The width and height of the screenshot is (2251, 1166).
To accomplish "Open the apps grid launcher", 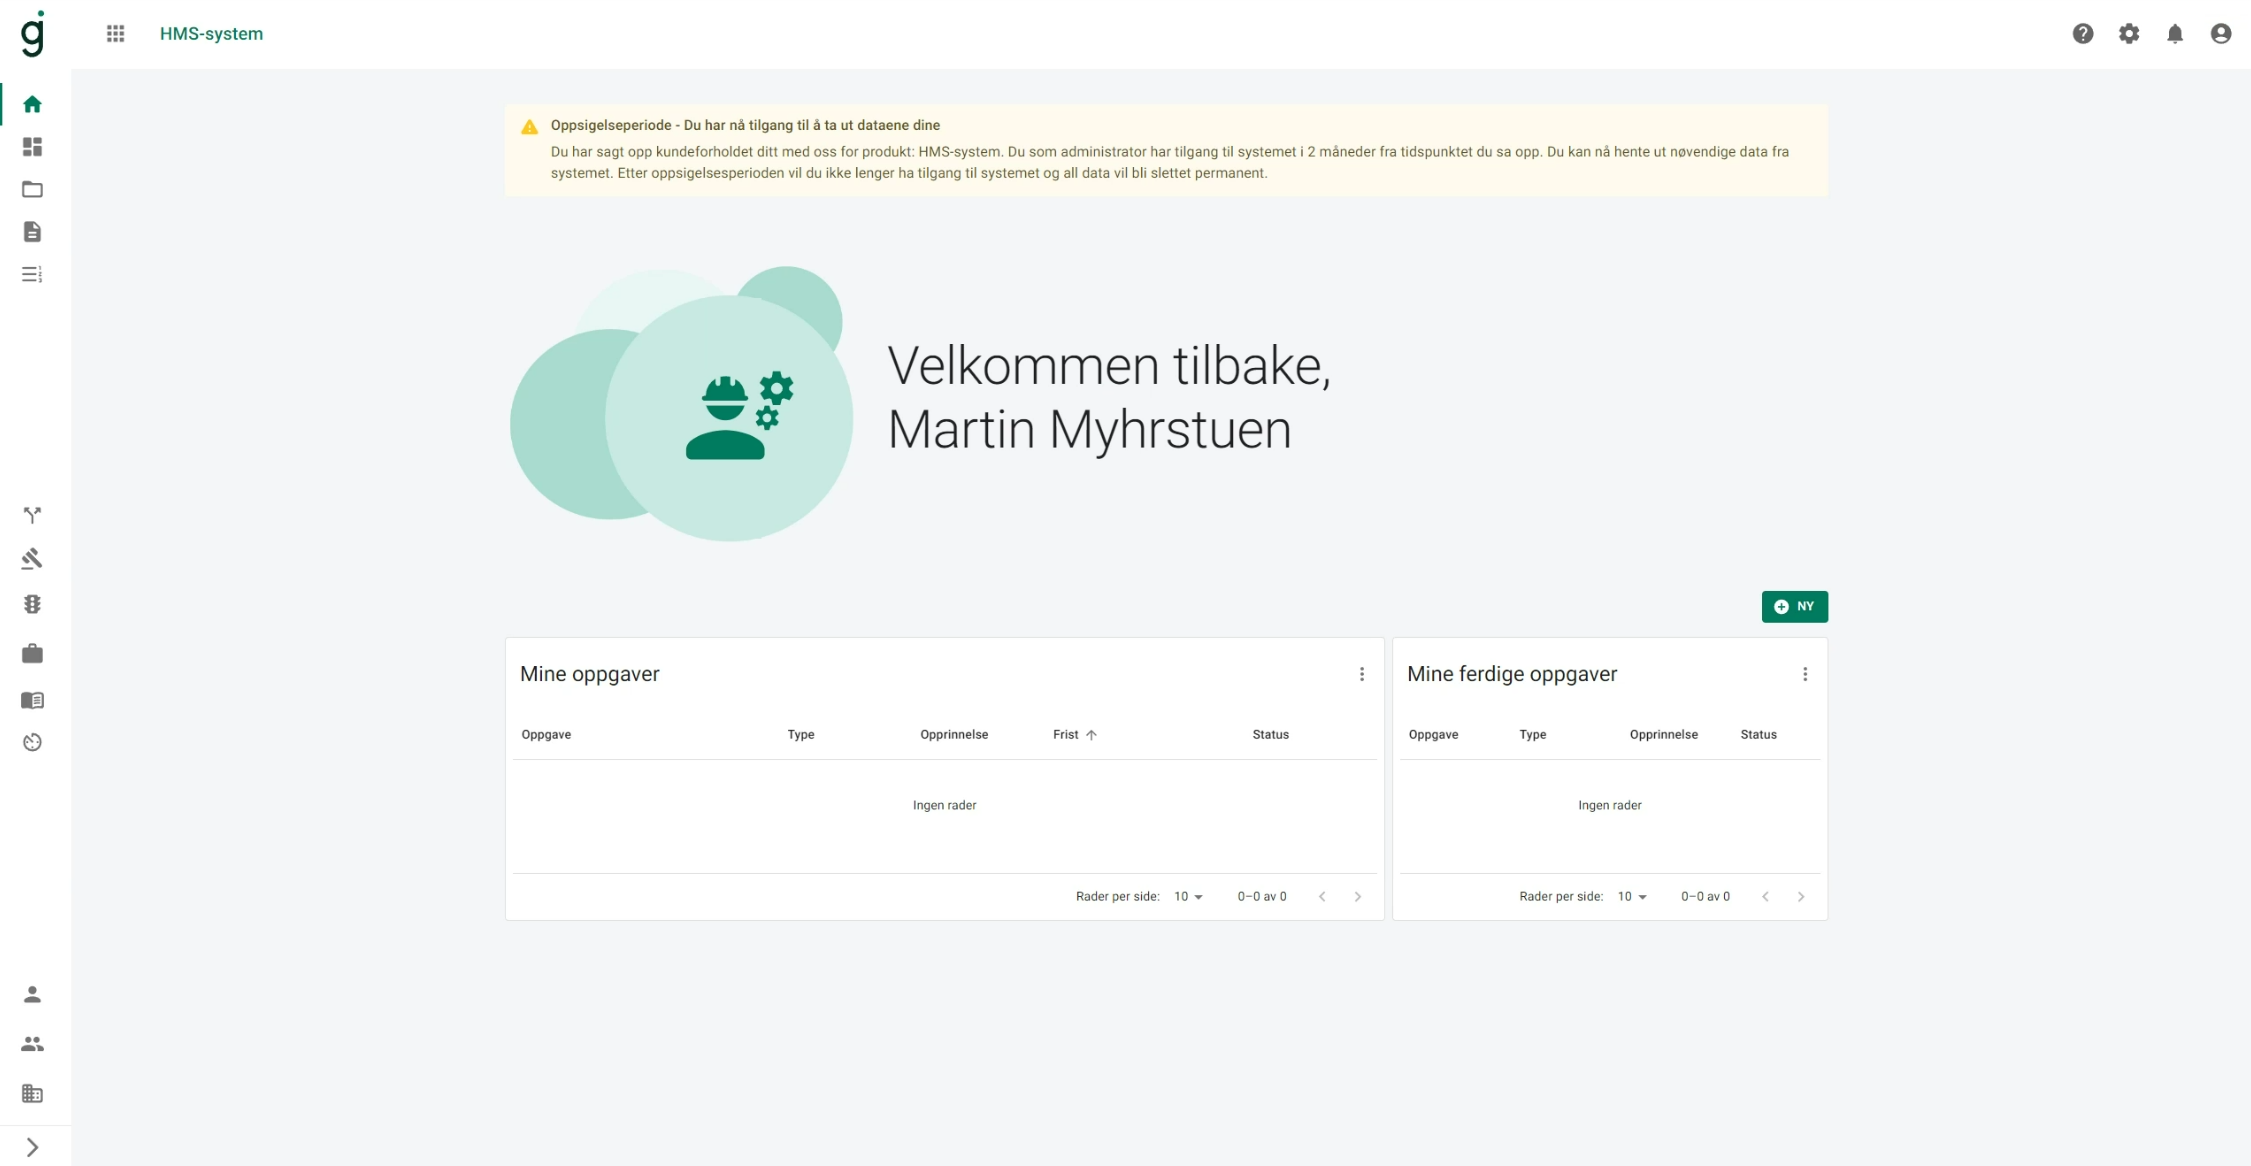I will (116, 34).
